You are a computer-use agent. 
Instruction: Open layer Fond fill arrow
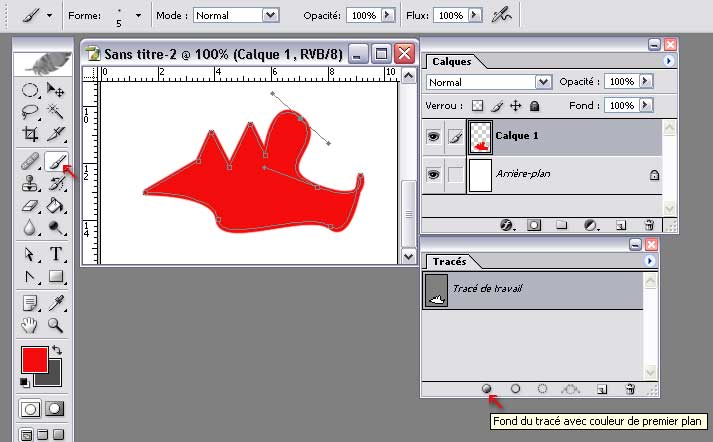pyautogui.click(x=645, y=105)
